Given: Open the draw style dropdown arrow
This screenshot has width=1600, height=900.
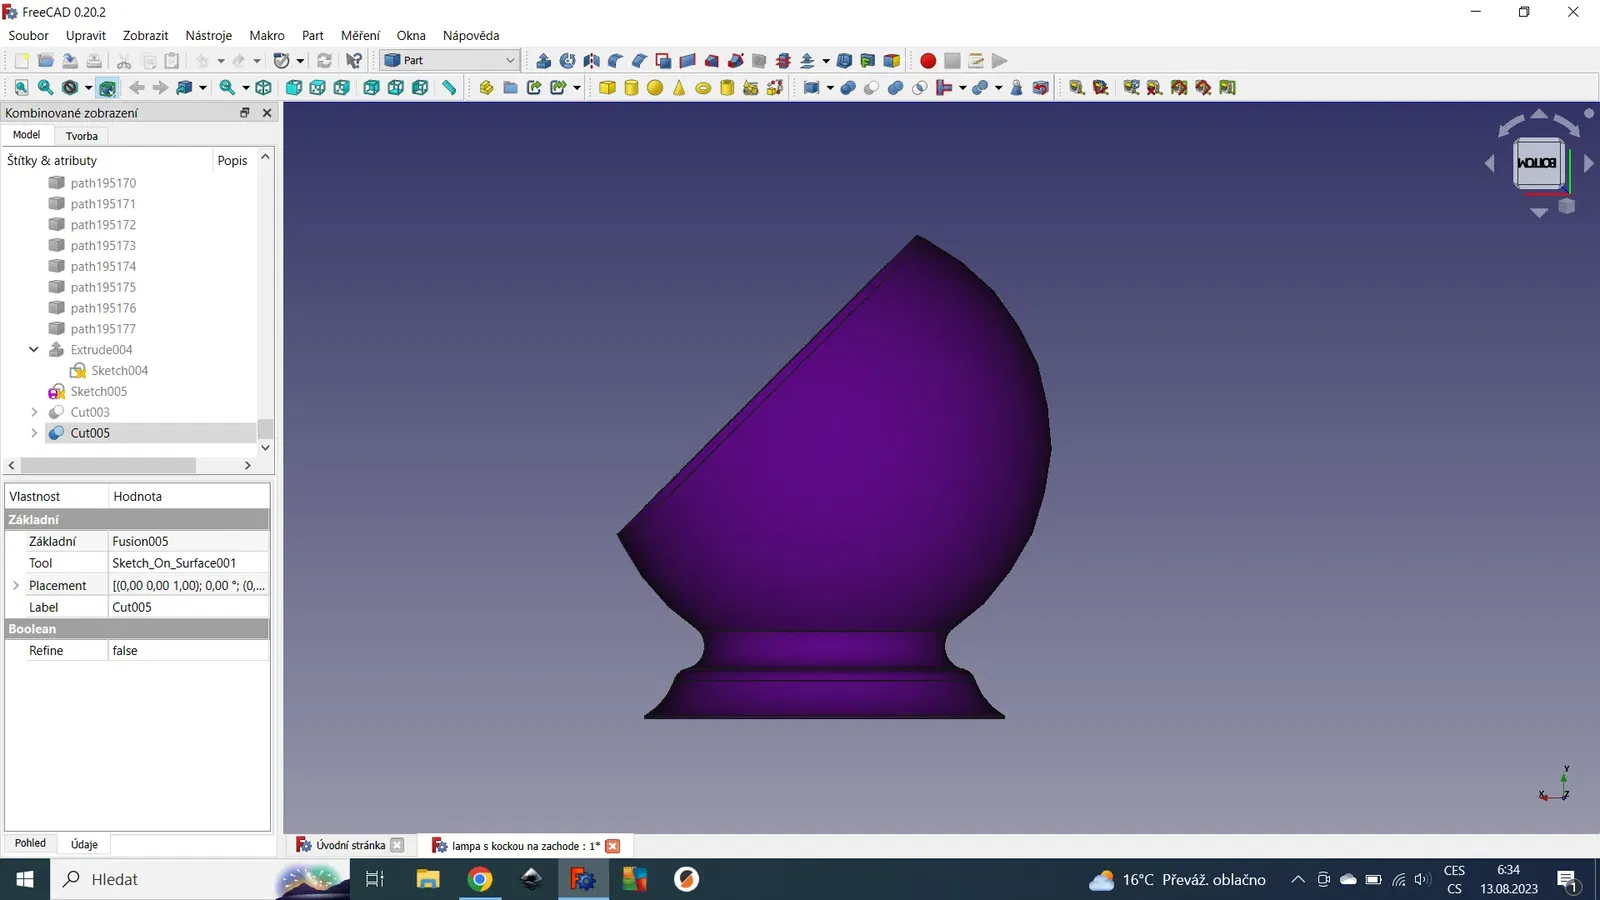Looking at the screenshot, I should tap(88, 88).
